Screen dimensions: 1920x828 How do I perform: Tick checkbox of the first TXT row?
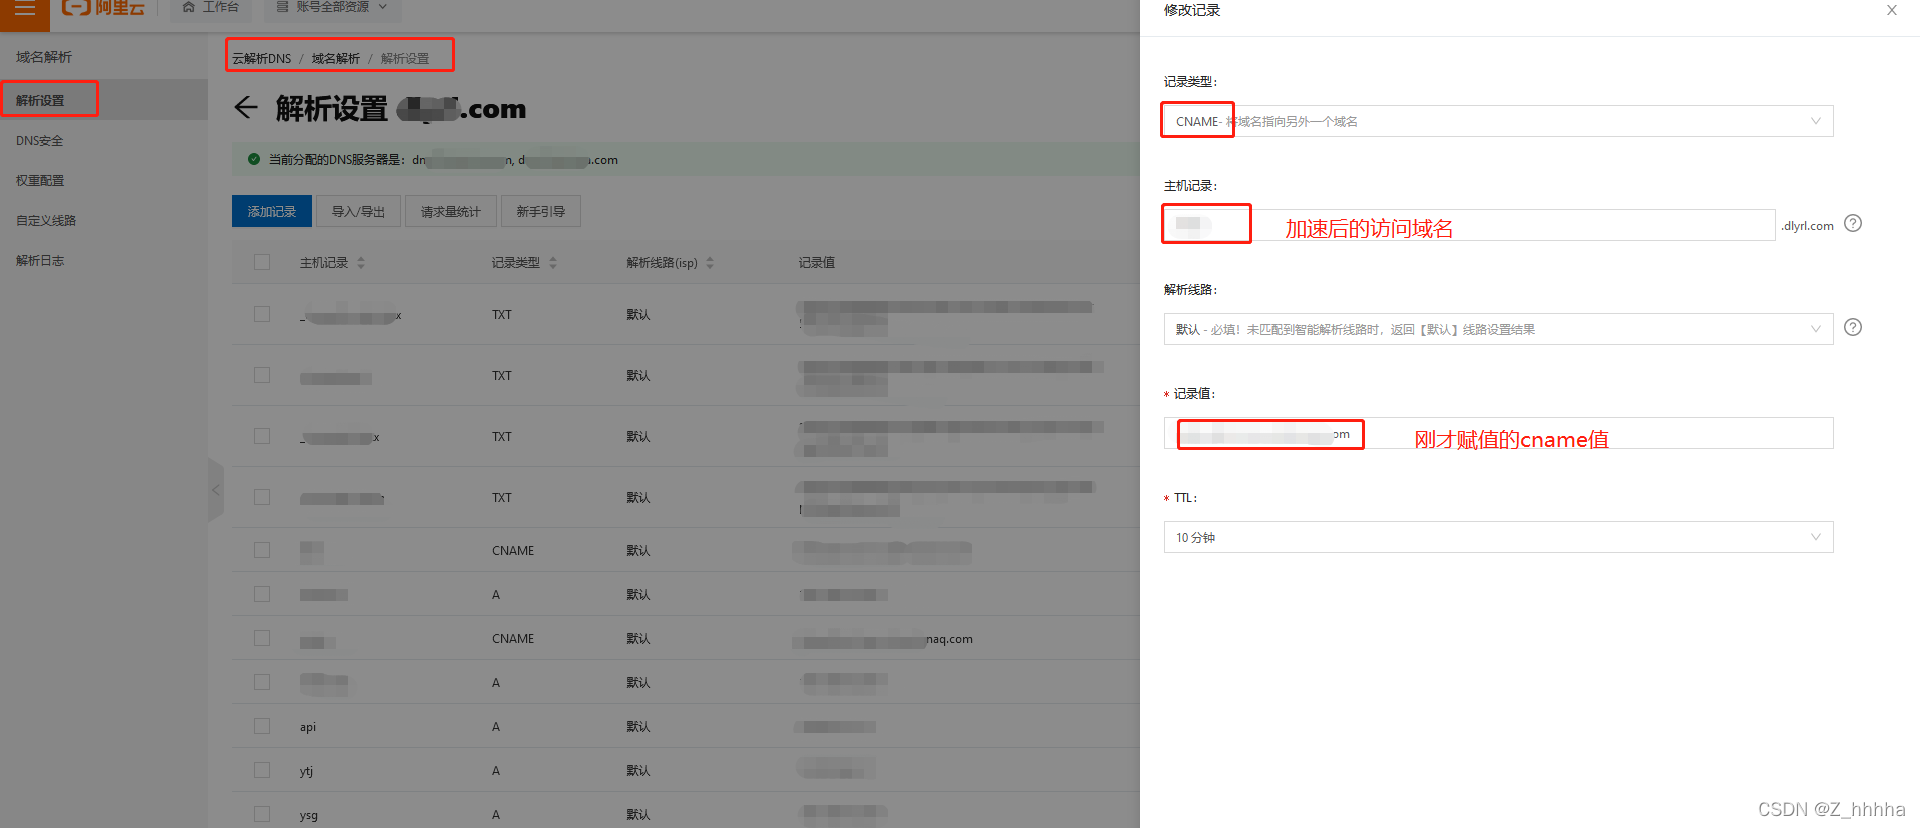coord(262,314)
